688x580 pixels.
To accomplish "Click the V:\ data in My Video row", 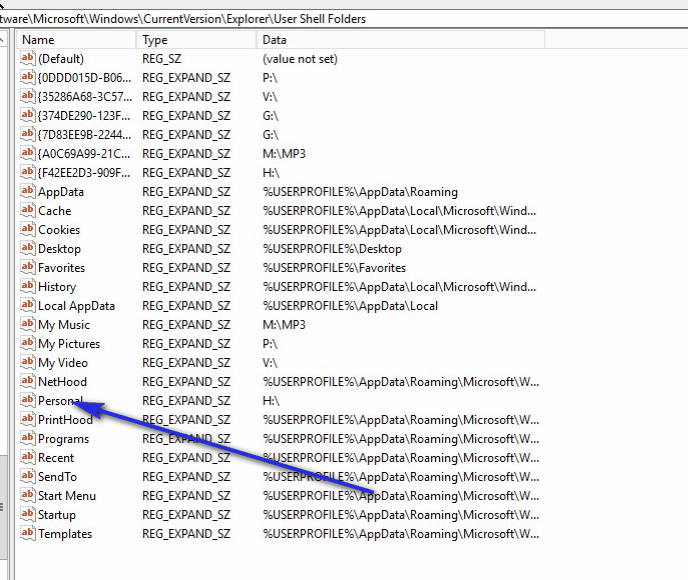I will click(270, 363).
